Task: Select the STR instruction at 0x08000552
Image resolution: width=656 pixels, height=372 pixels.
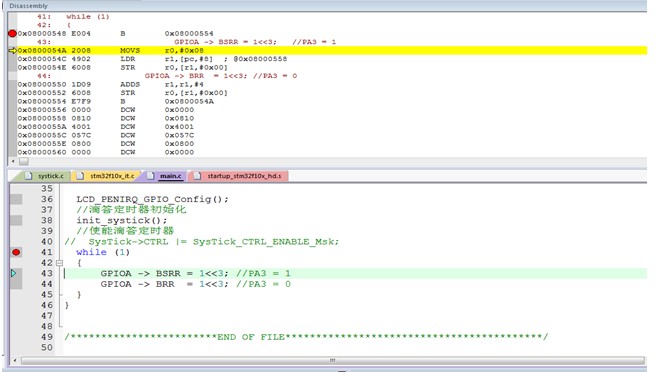Action: [123, 93]
